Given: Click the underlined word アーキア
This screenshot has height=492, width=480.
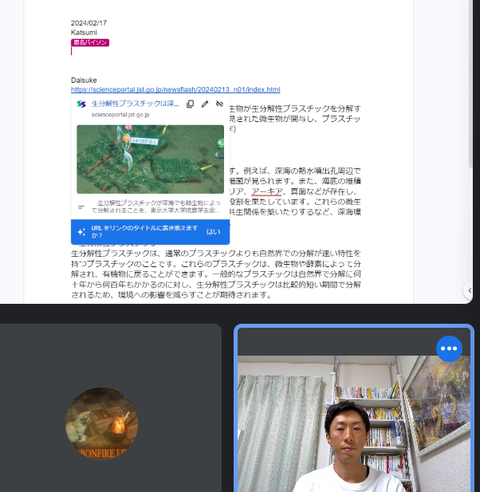Looking at the screenshot, I should tap(267, 191).
